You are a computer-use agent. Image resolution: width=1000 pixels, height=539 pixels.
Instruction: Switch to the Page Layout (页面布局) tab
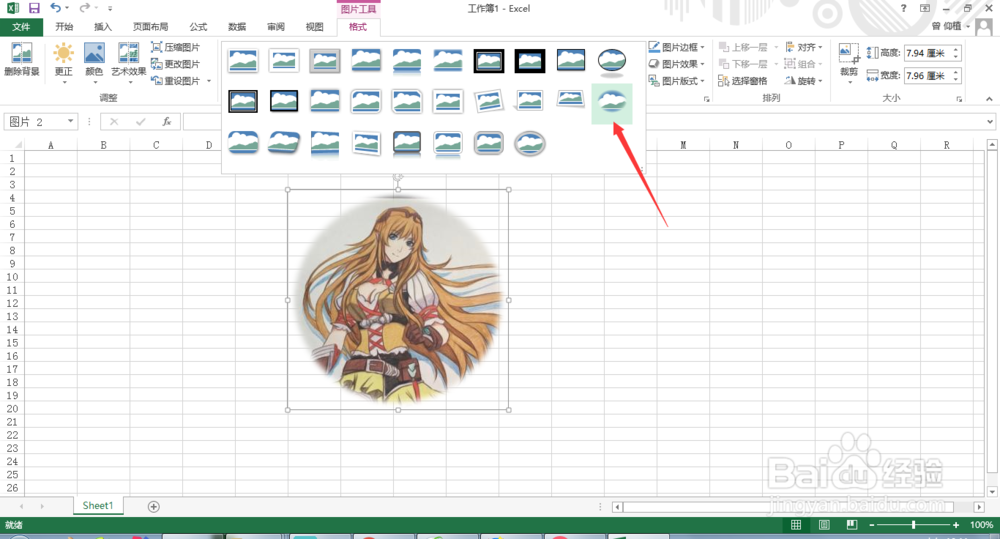[151, 27]
